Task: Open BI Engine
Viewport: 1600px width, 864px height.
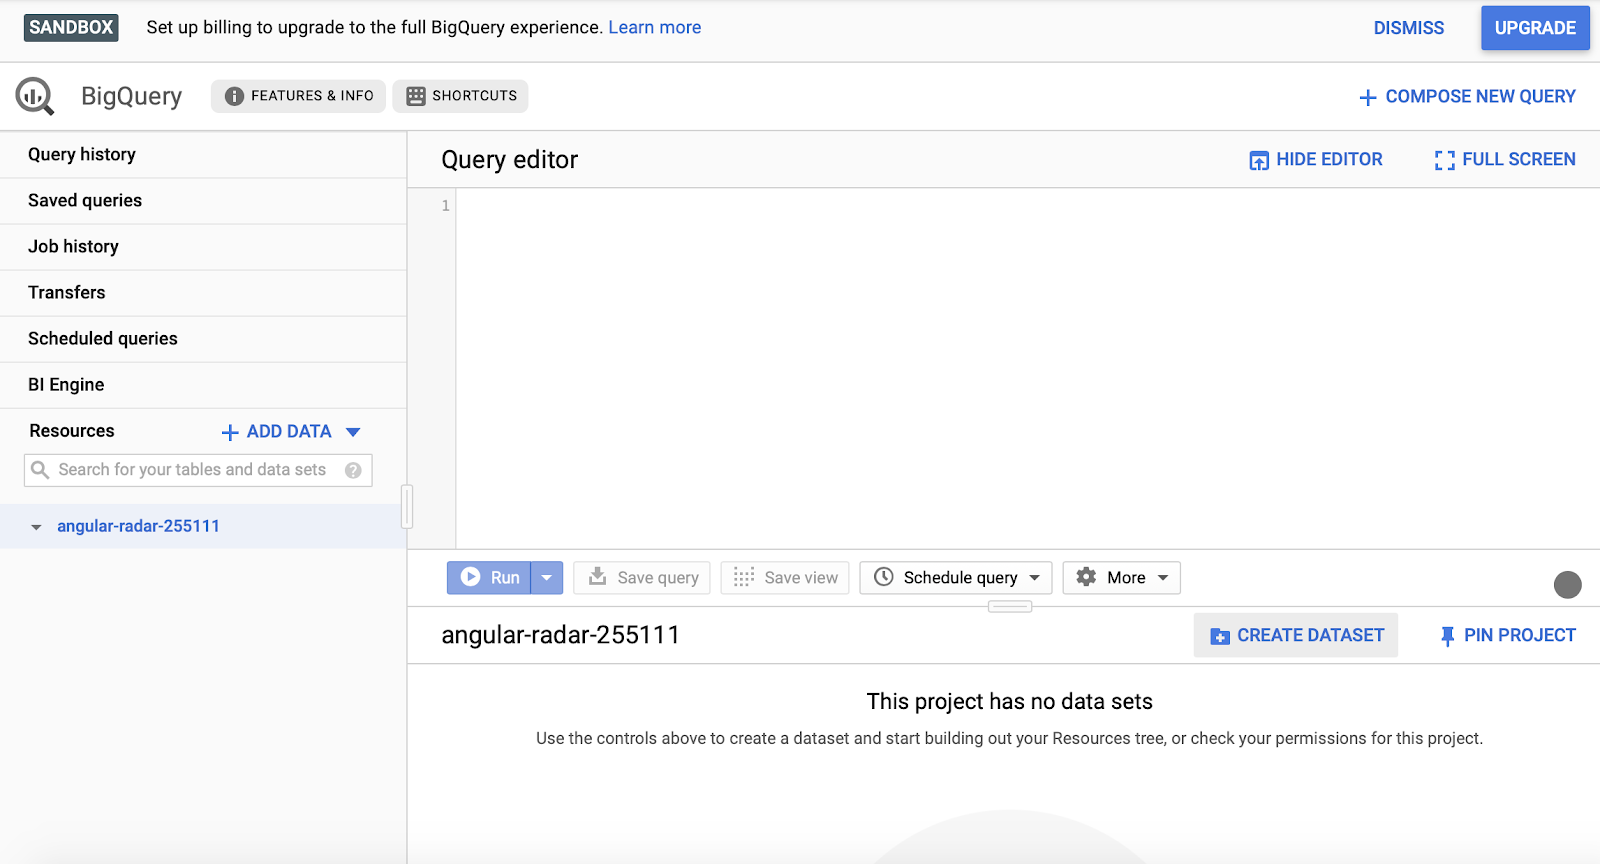Action: (203, 385)
